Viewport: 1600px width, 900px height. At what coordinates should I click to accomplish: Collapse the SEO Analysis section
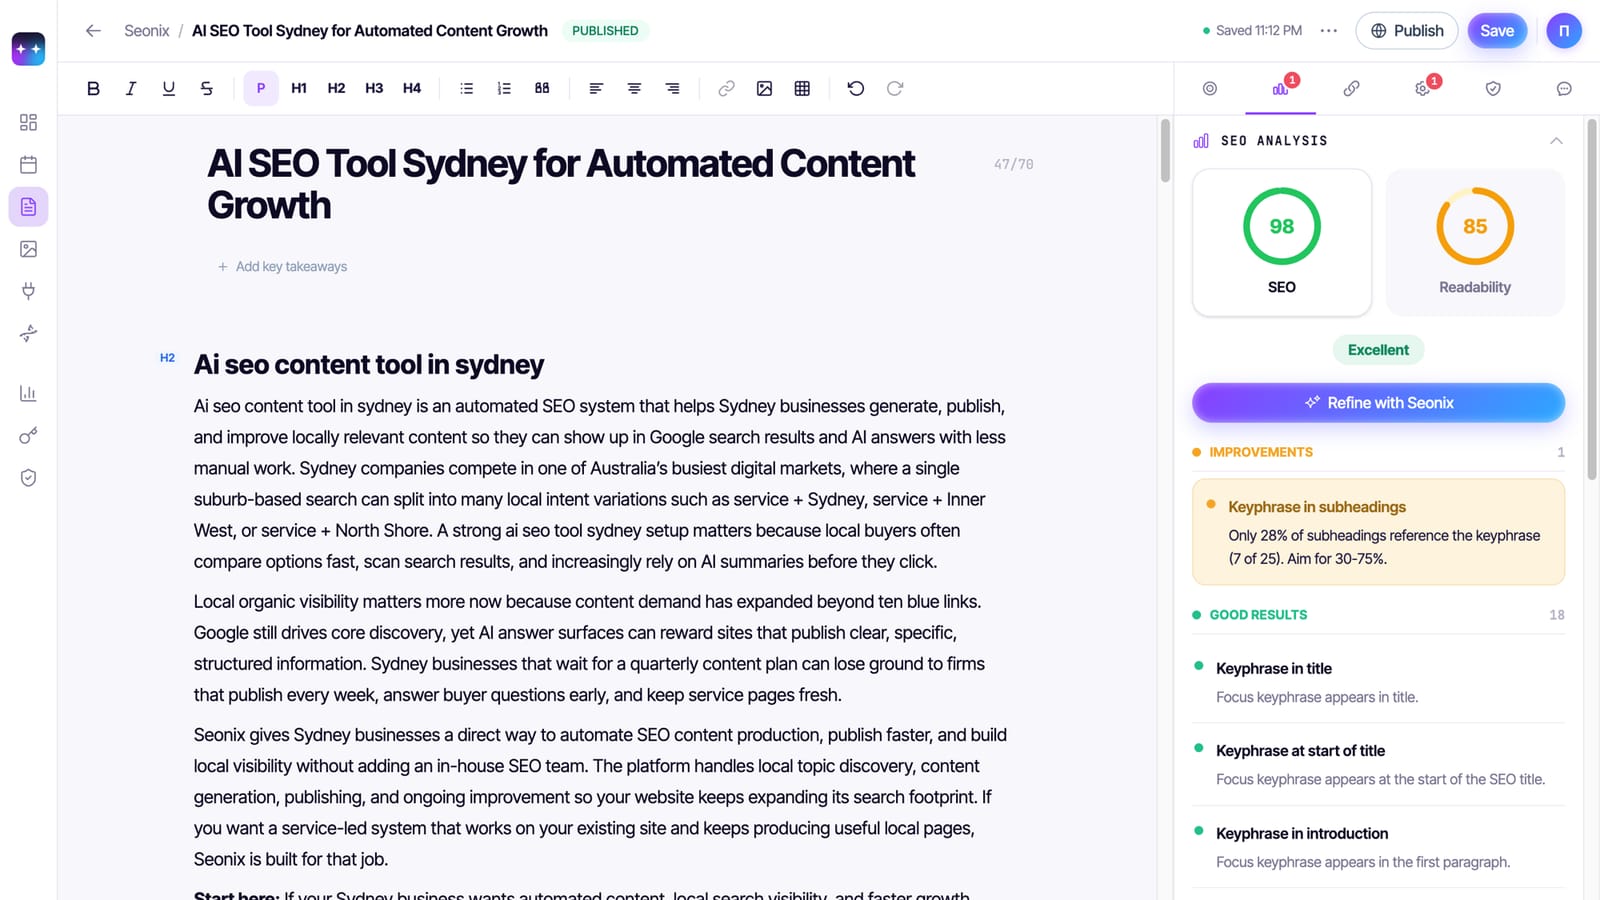click(x=1556, y=141)
